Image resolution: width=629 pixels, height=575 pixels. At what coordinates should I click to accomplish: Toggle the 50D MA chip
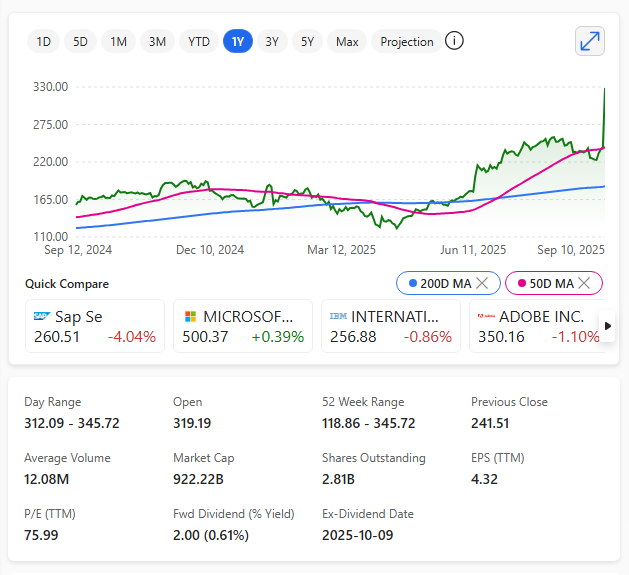click(554, 283)
